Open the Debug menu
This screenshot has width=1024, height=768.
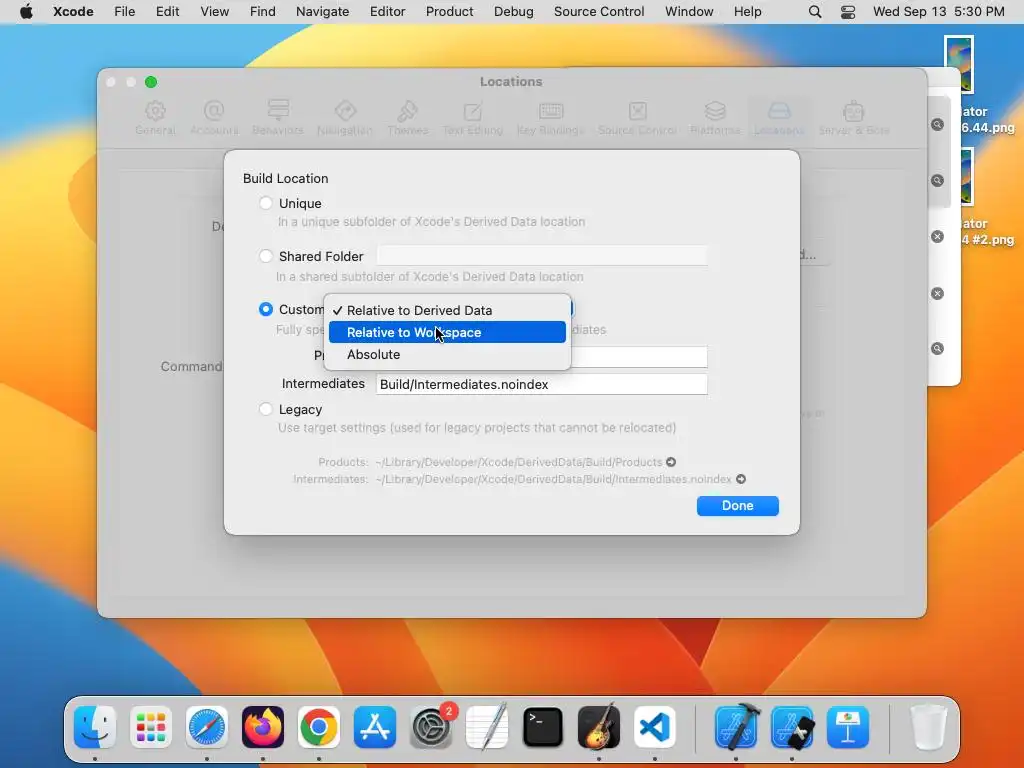pyautogui.click(x=513, y=12)
